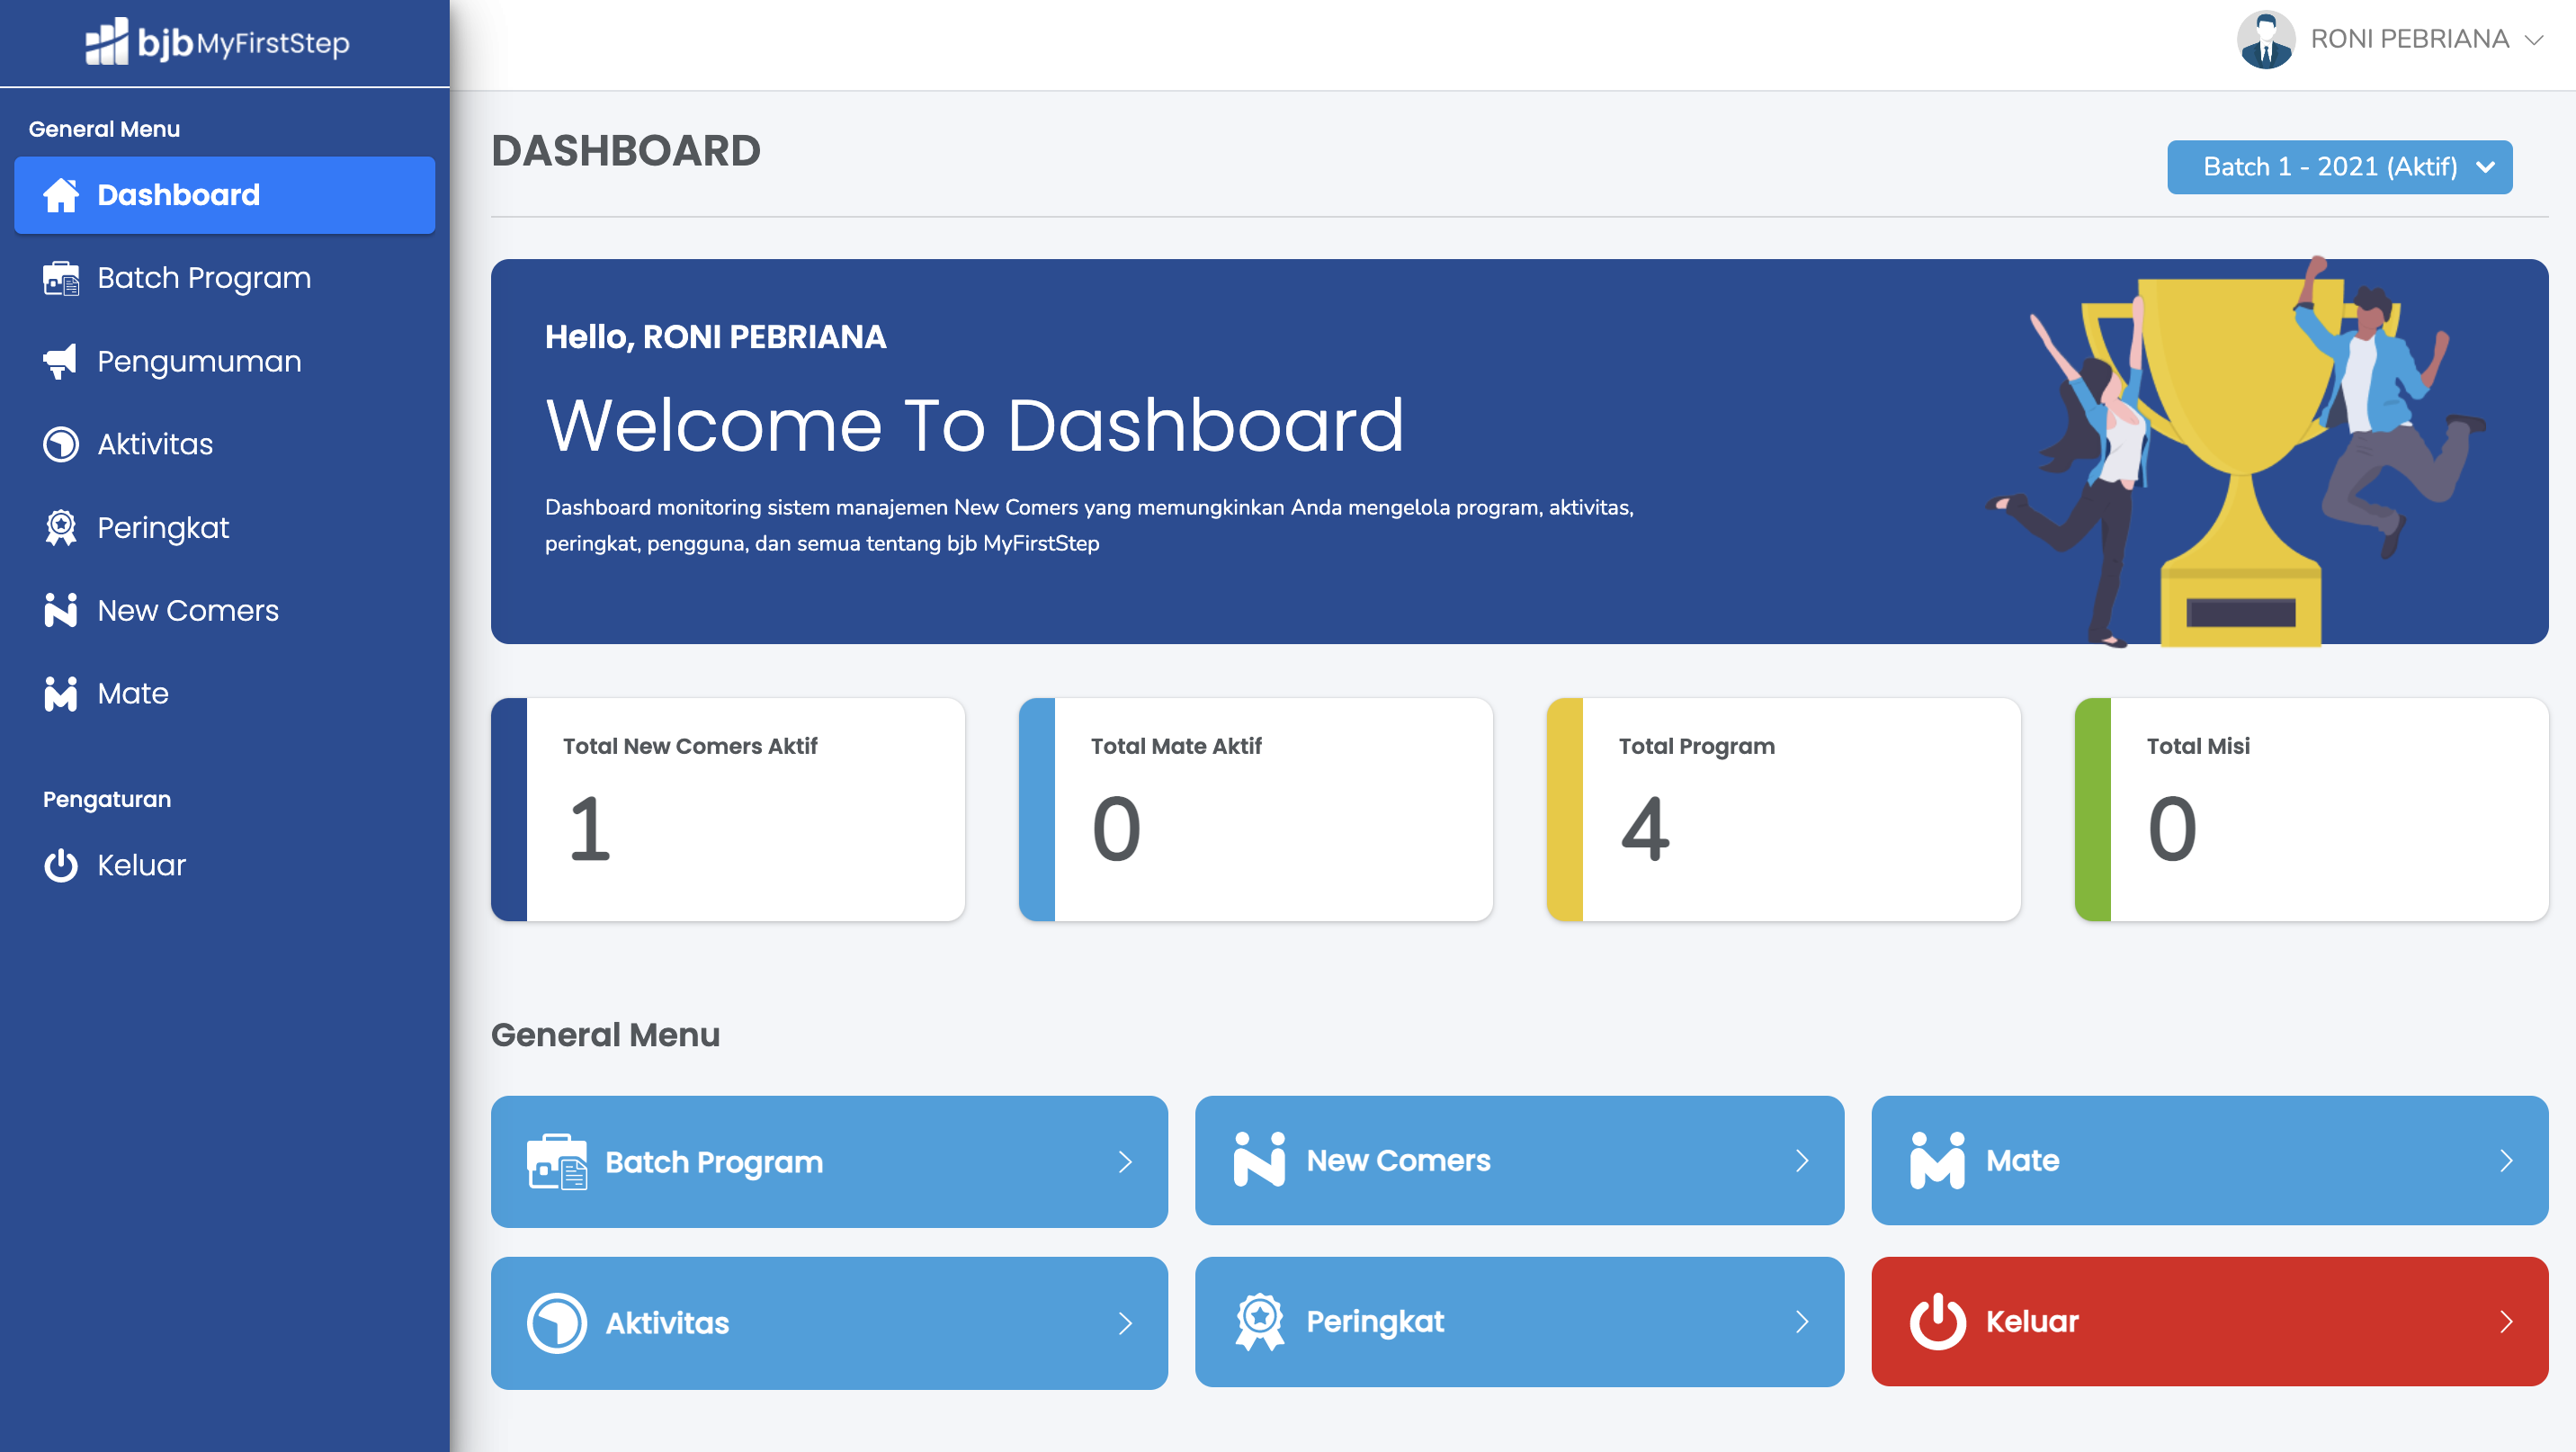2576x1452 pixels.
Task: Expand the RONI PEBRIANA account menu arrow
Action: click(x=2534, y=40)
